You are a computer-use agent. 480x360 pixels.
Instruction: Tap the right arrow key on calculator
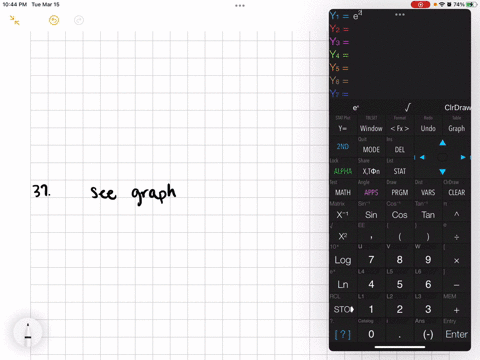point(463,157)
